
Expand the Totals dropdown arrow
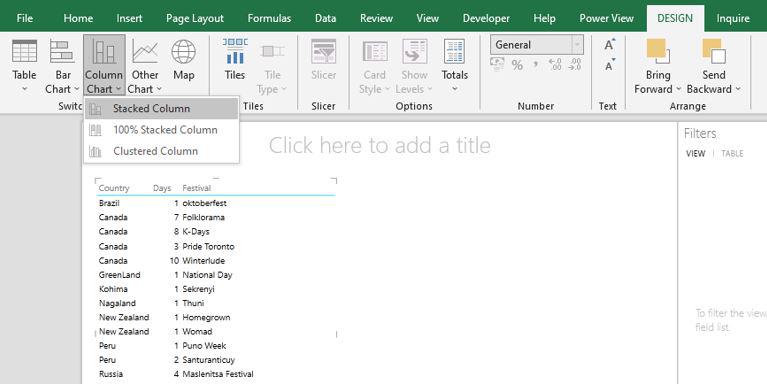[455, 89]
